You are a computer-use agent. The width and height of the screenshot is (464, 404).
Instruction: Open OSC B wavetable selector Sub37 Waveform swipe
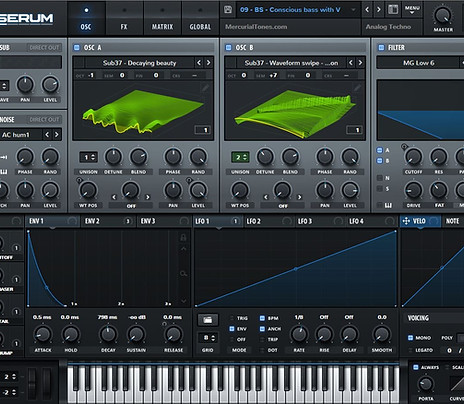coord(291,63)
